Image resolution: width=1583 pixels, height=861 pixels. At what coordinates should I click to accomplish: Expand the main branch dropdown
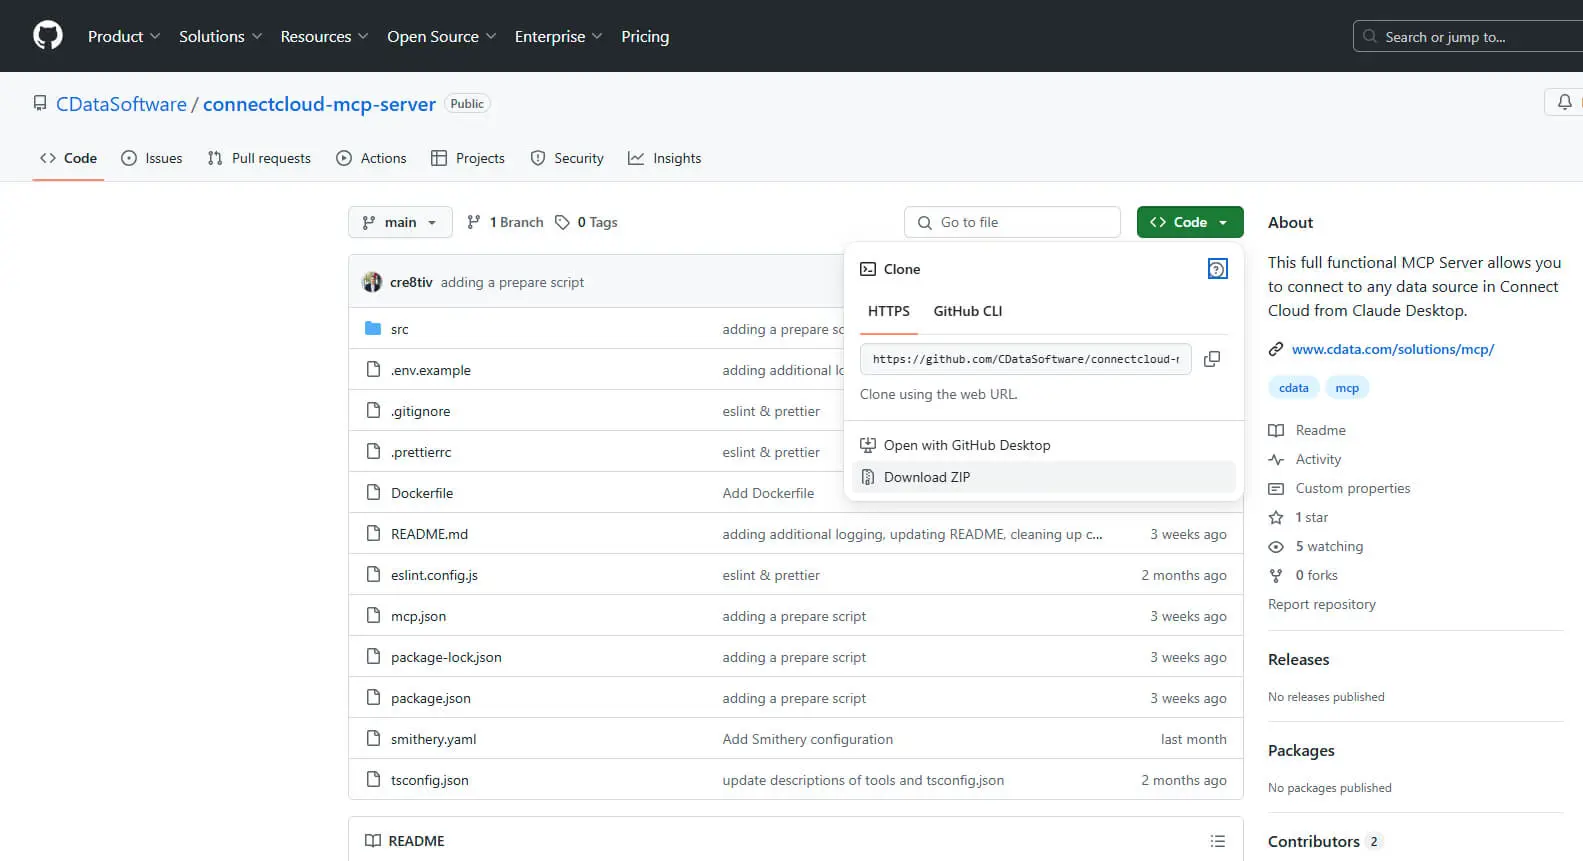tap(400, 222)
